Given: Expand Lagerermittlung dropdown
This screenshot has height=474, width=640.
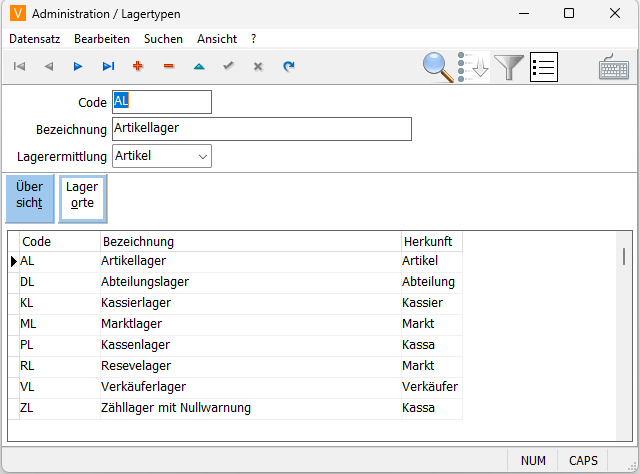Looking at the screenshot, I should [202, 156].
